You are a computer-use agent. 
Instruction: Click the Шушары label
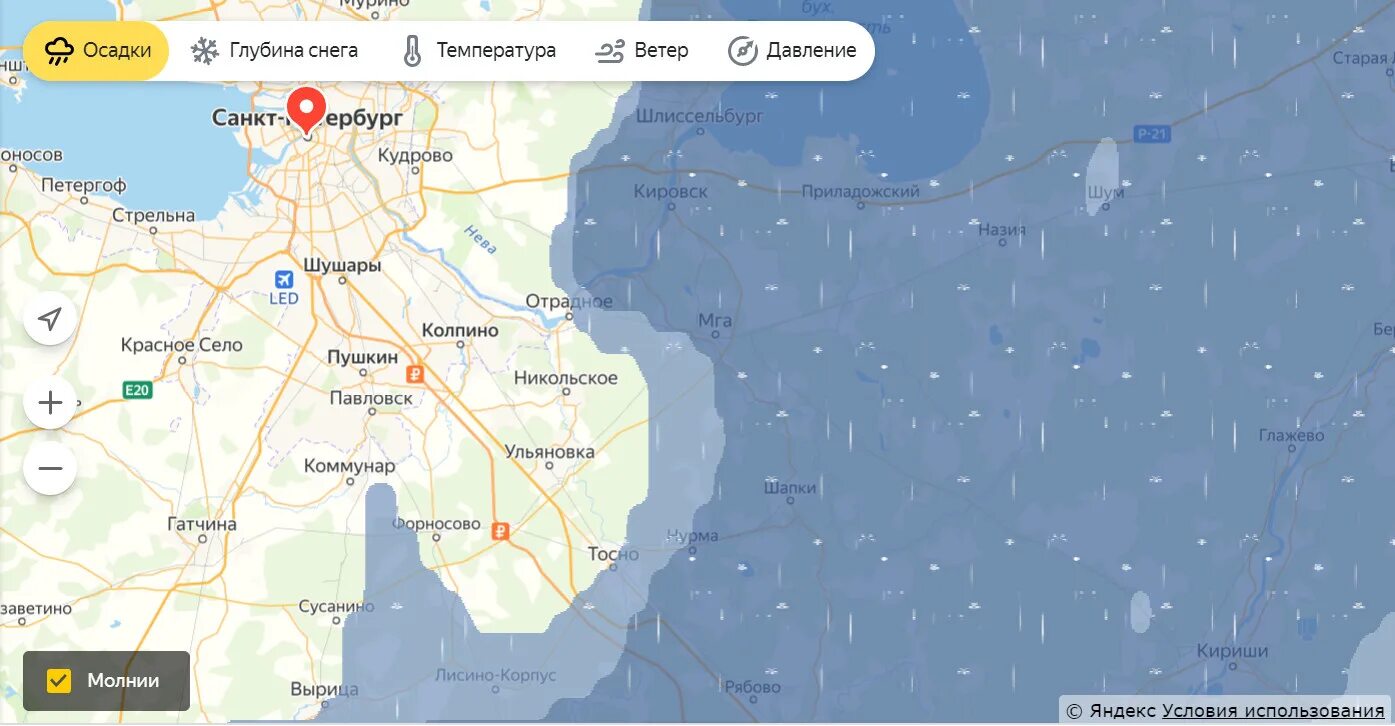[341, 266]
